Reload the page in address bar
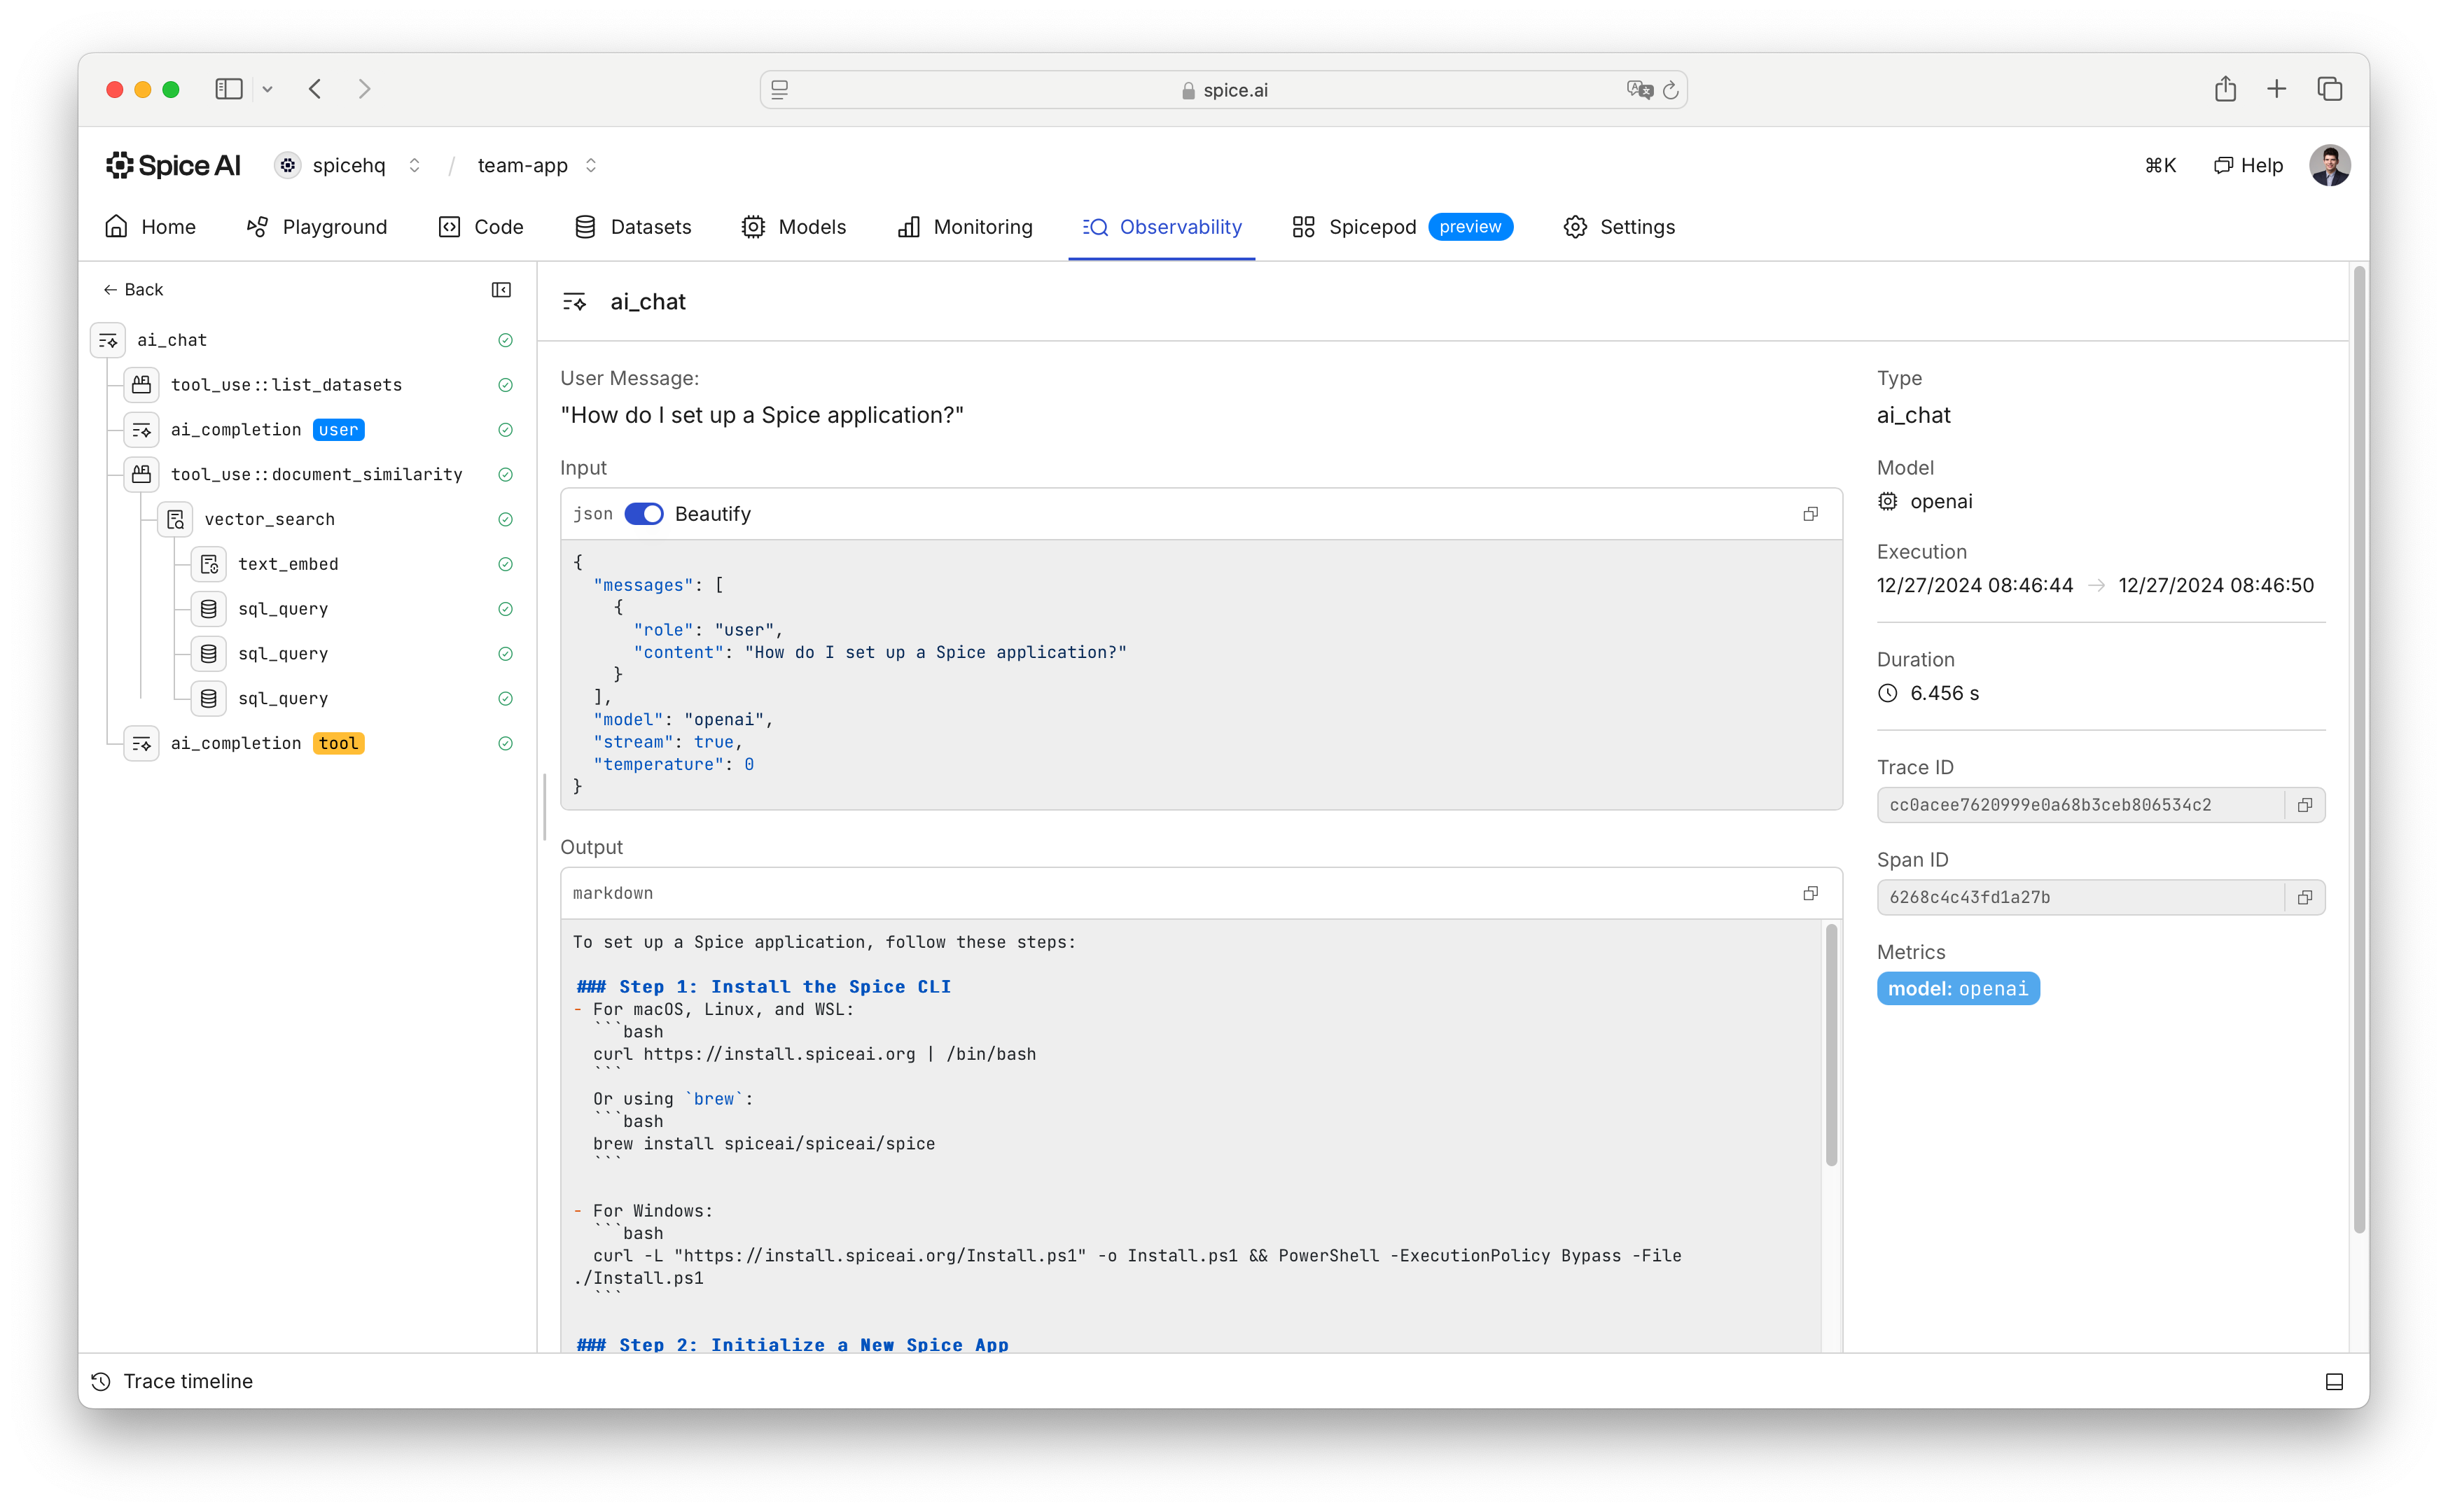Screen dimensions: 2448x1512 [x=1671, y=90]
